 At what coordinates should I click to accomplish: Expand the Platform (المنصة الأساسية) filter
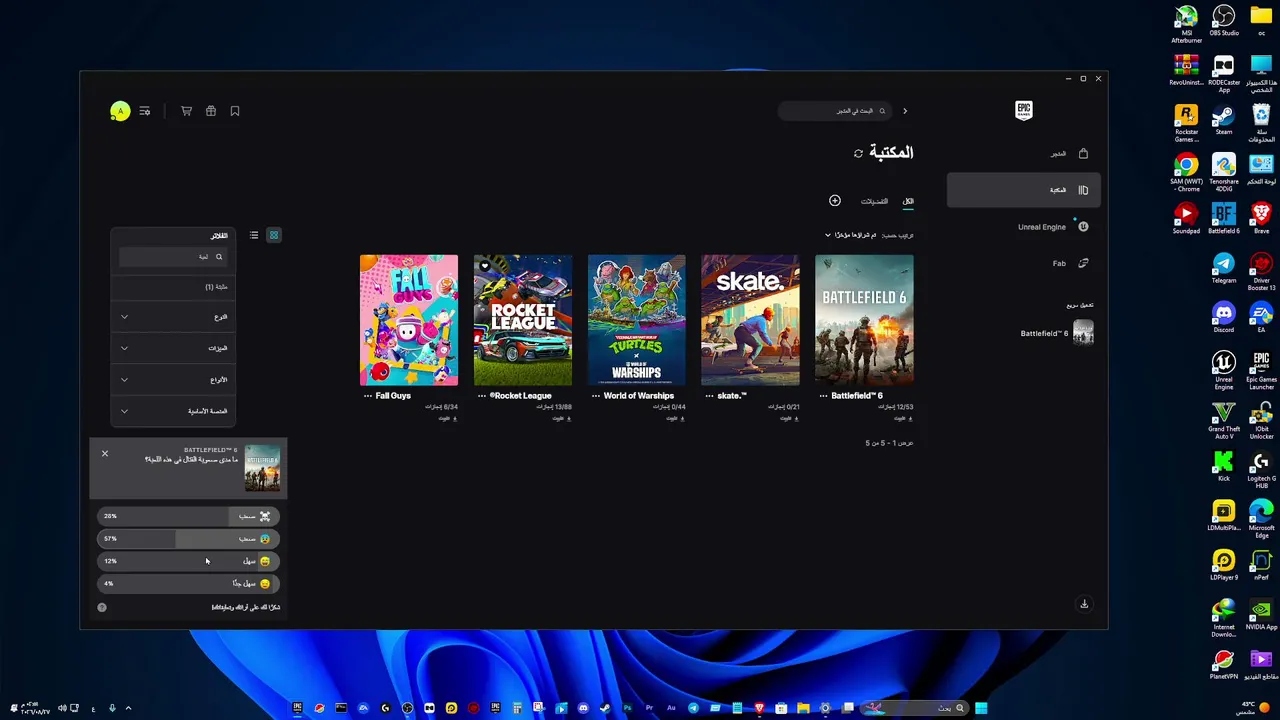[173, 411]
